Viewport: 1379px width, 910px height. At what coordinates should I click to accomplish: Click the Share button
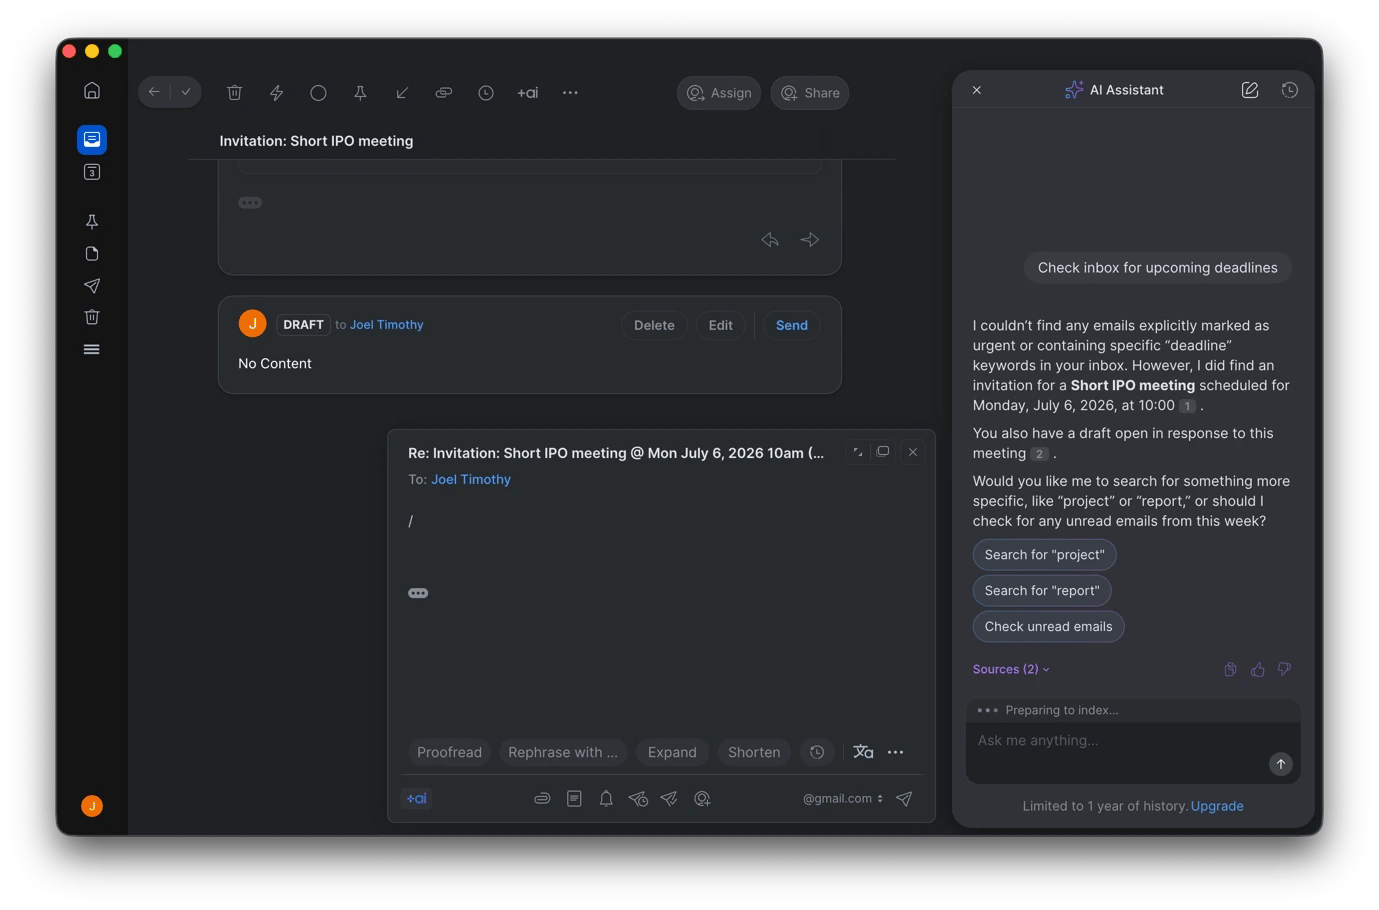coord(810,93)
